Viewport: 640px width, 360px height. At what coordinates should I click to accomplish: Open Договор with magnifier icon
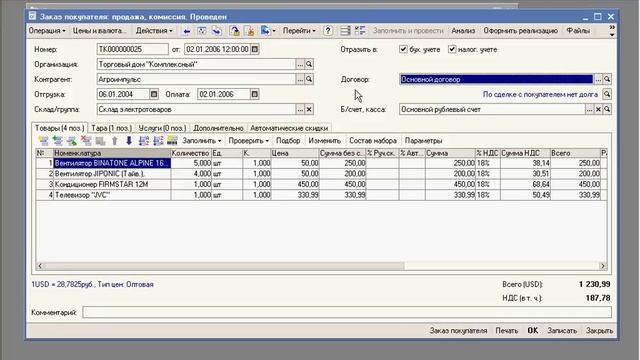[x=607, y=79]
